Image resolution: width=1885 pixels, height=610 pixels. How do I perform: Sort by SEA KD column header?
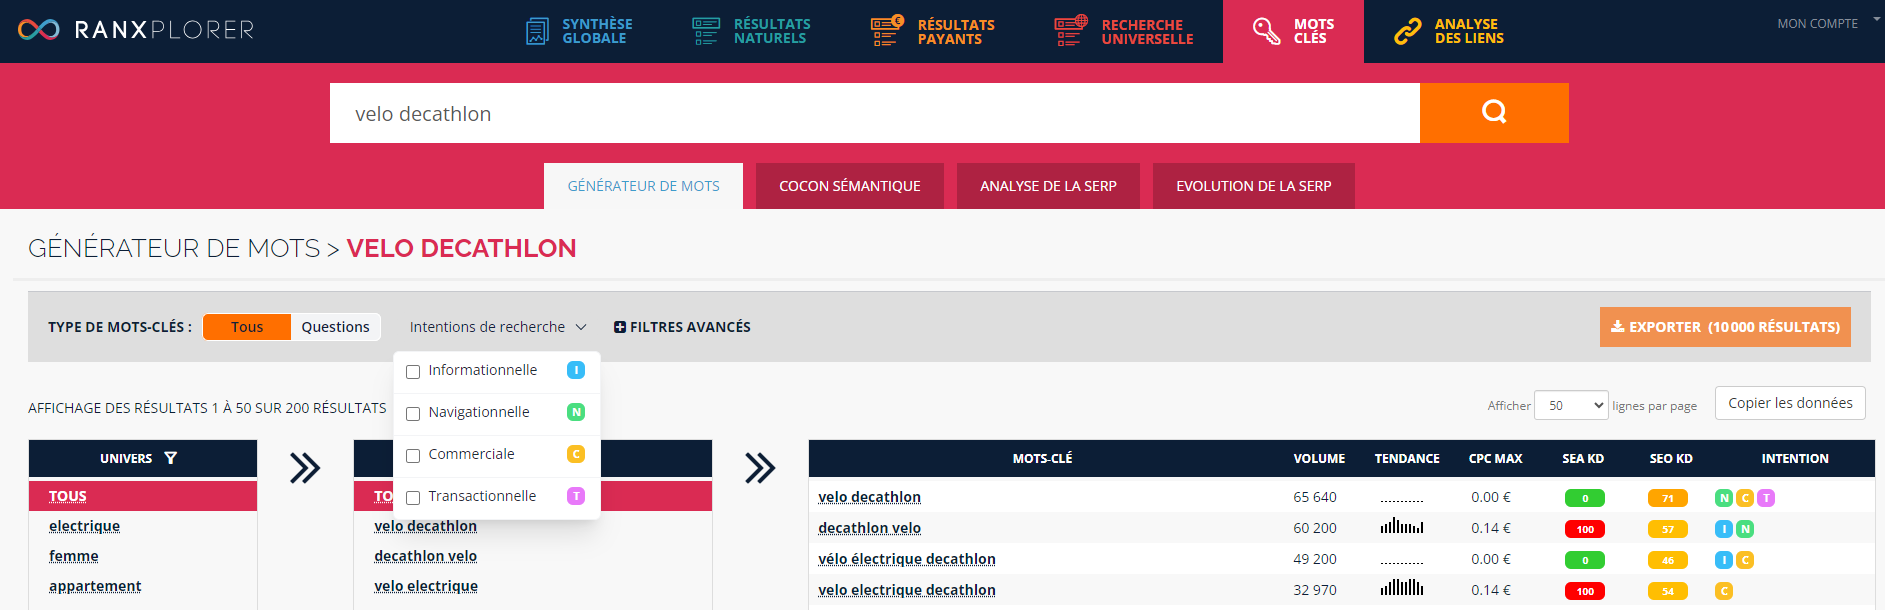coord(1583,459)
